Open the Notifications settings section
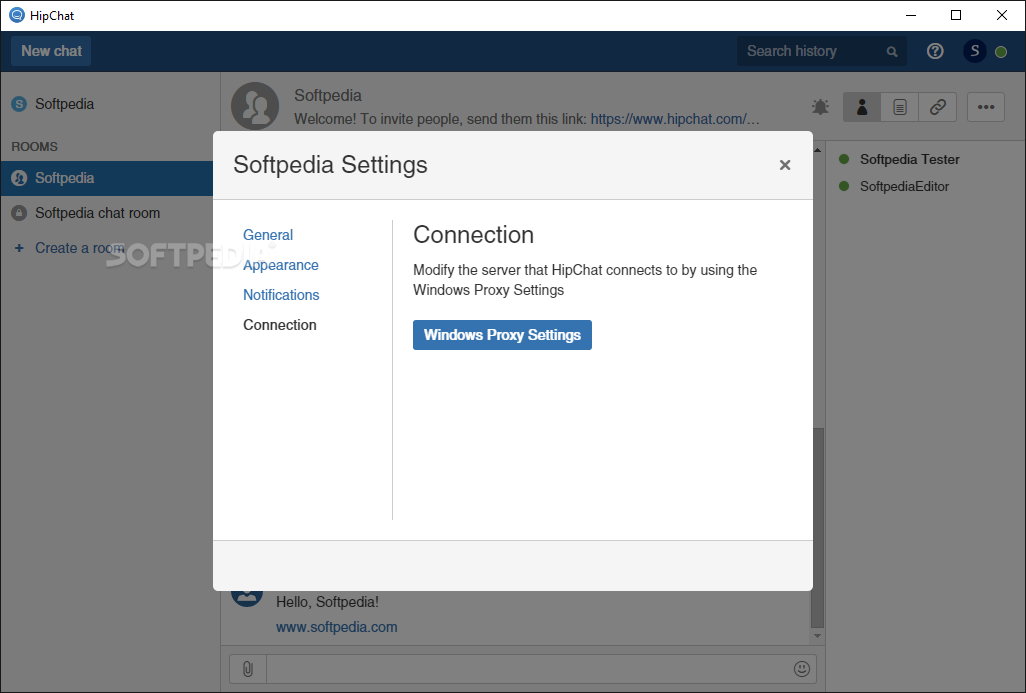This screenshot has width=1026, height=693. [281, 295]
